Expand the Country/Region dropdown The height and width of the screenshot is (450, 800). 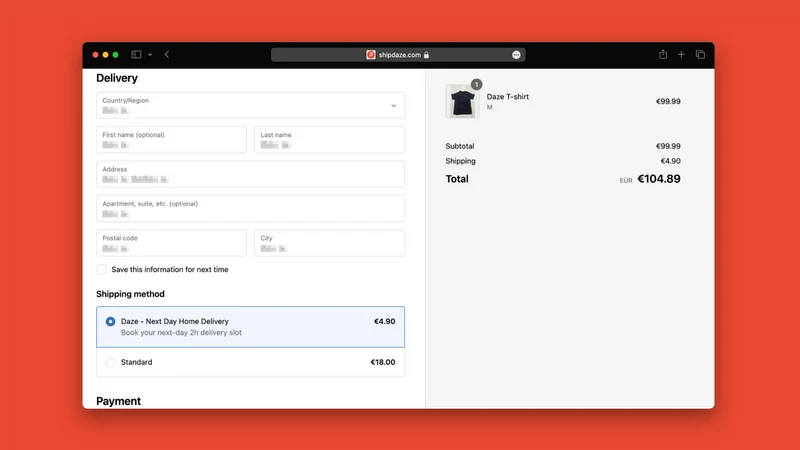[x=251, y=106]
